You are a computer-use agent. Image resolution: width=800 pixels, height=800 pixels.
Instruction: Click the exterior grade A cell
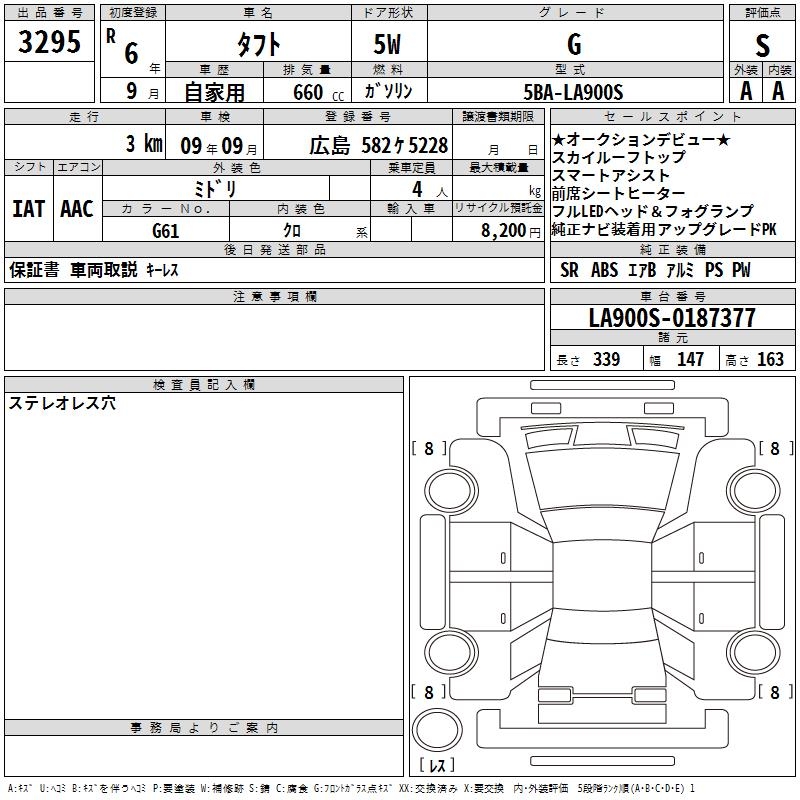(x=745, y=90)
